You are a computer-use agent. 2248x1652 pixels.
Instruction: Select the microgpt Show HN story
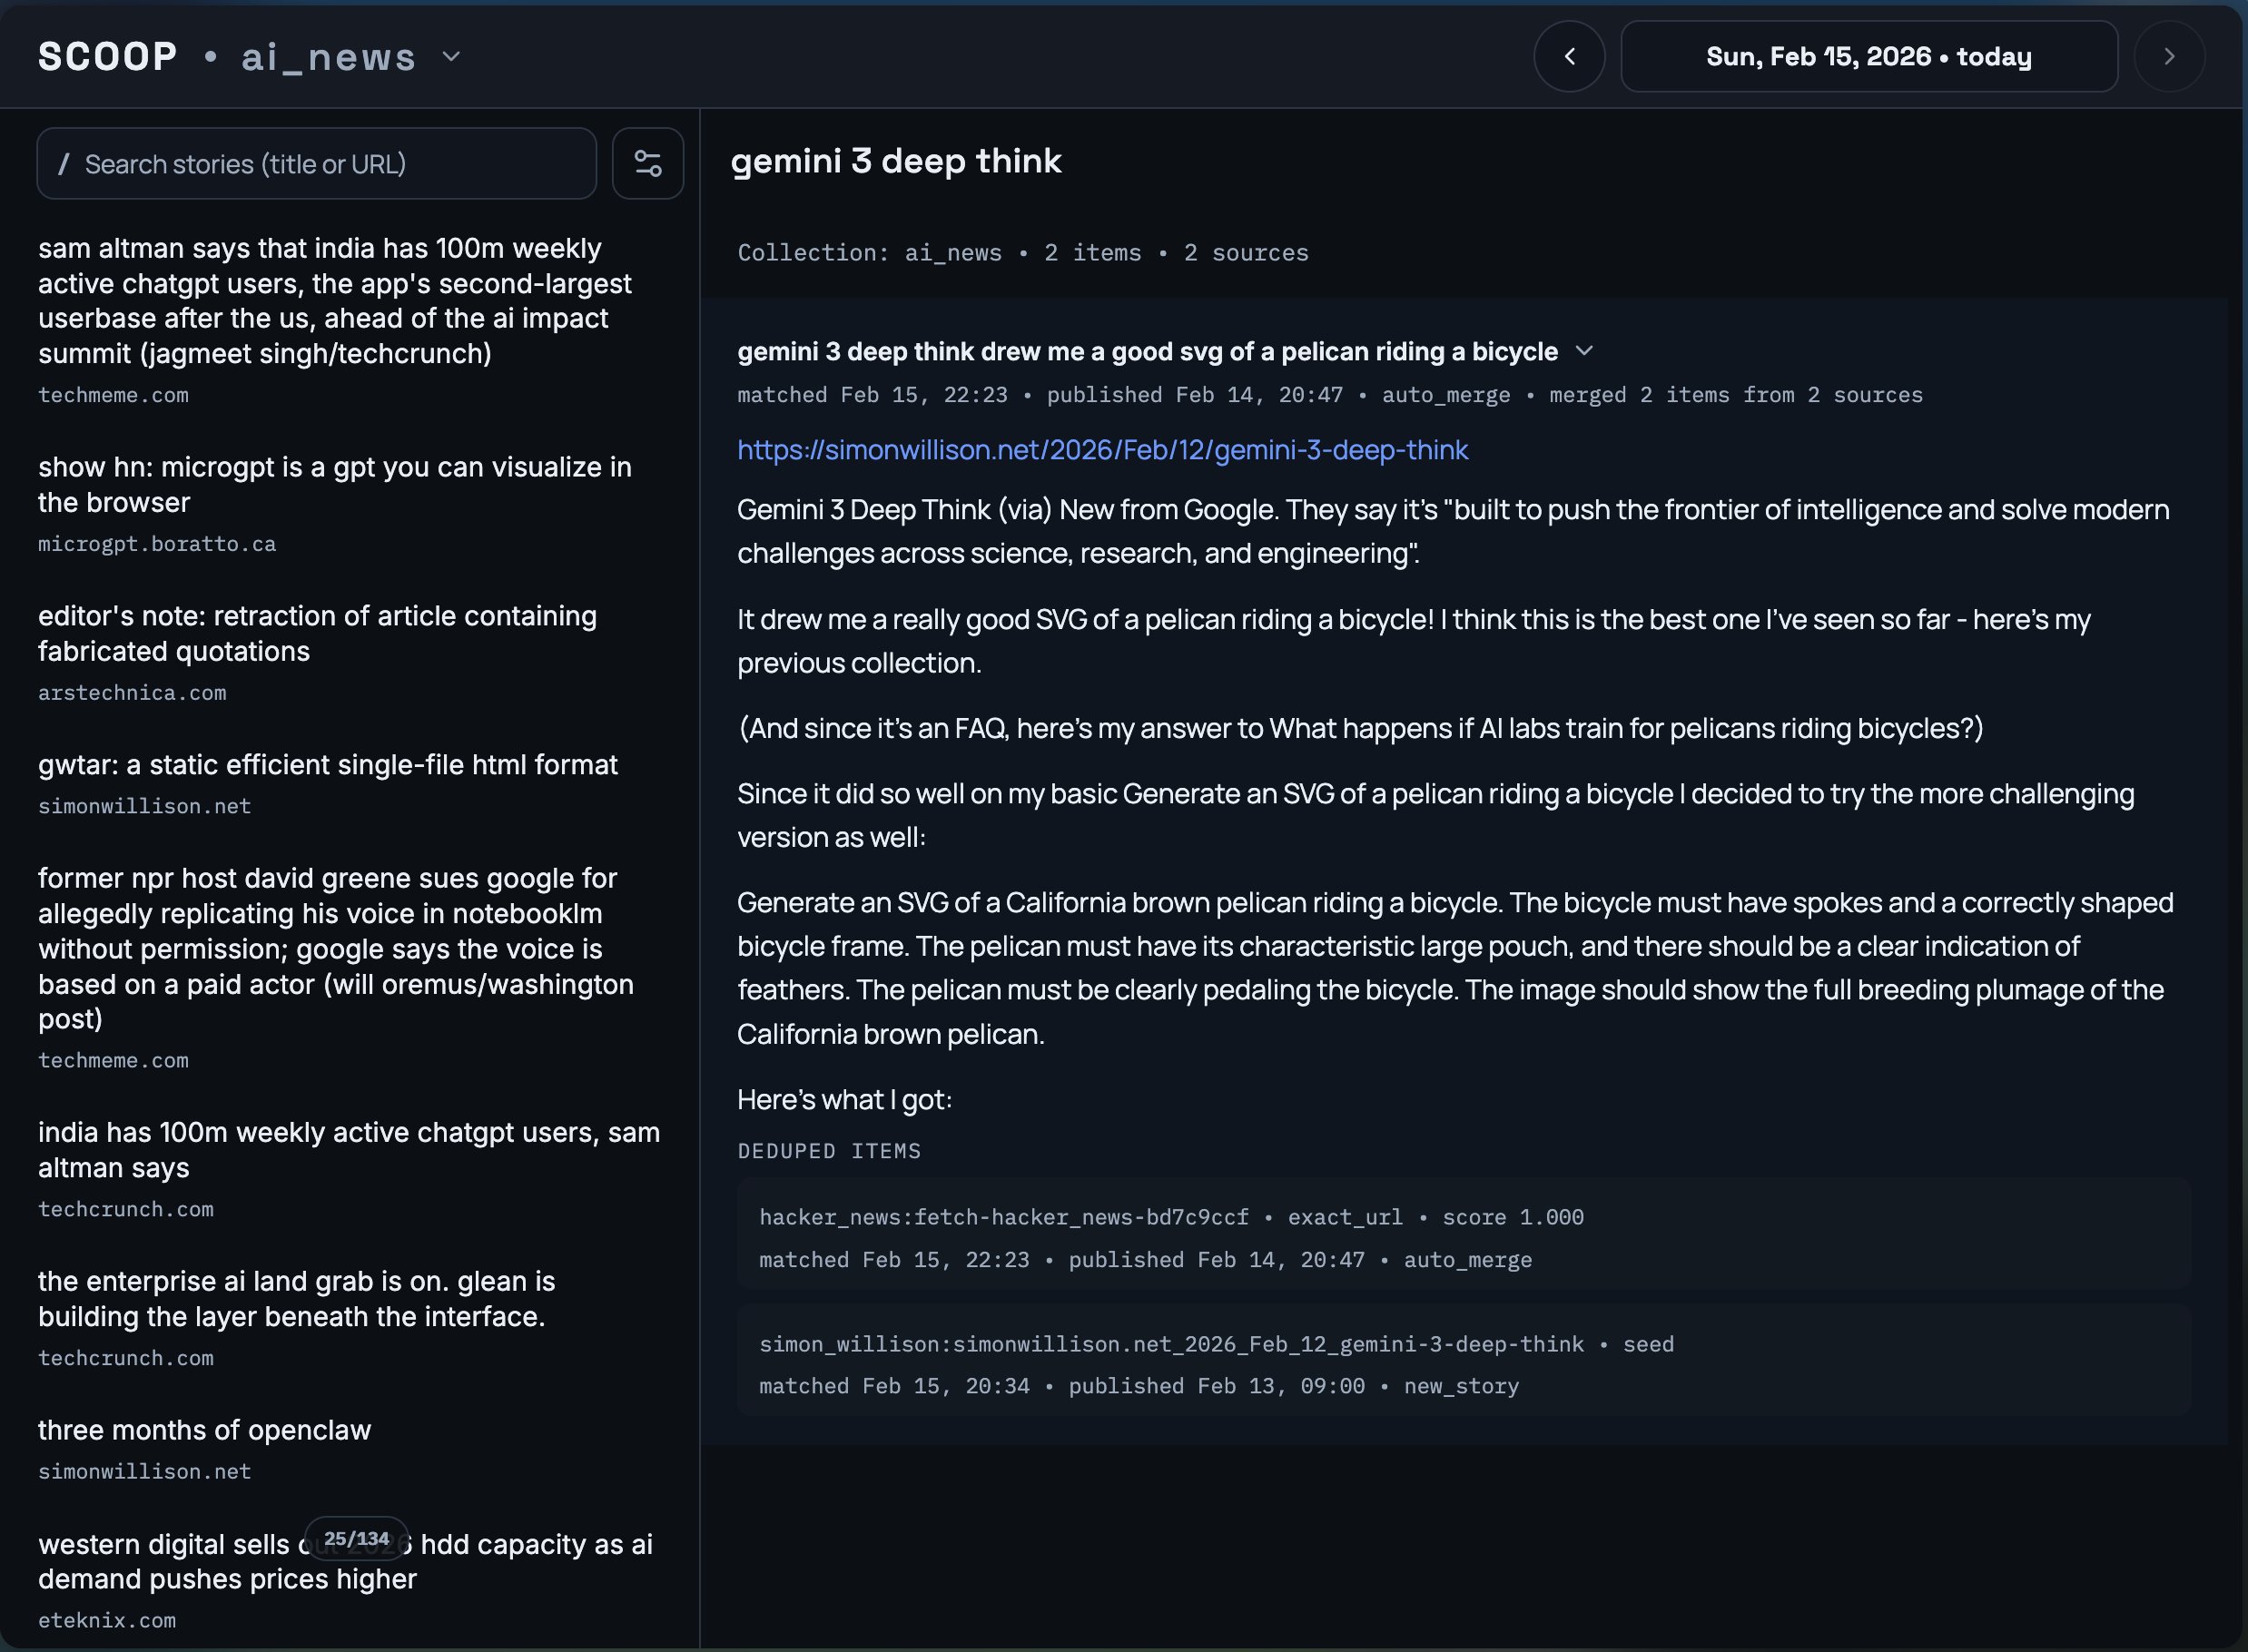(335, 485)
